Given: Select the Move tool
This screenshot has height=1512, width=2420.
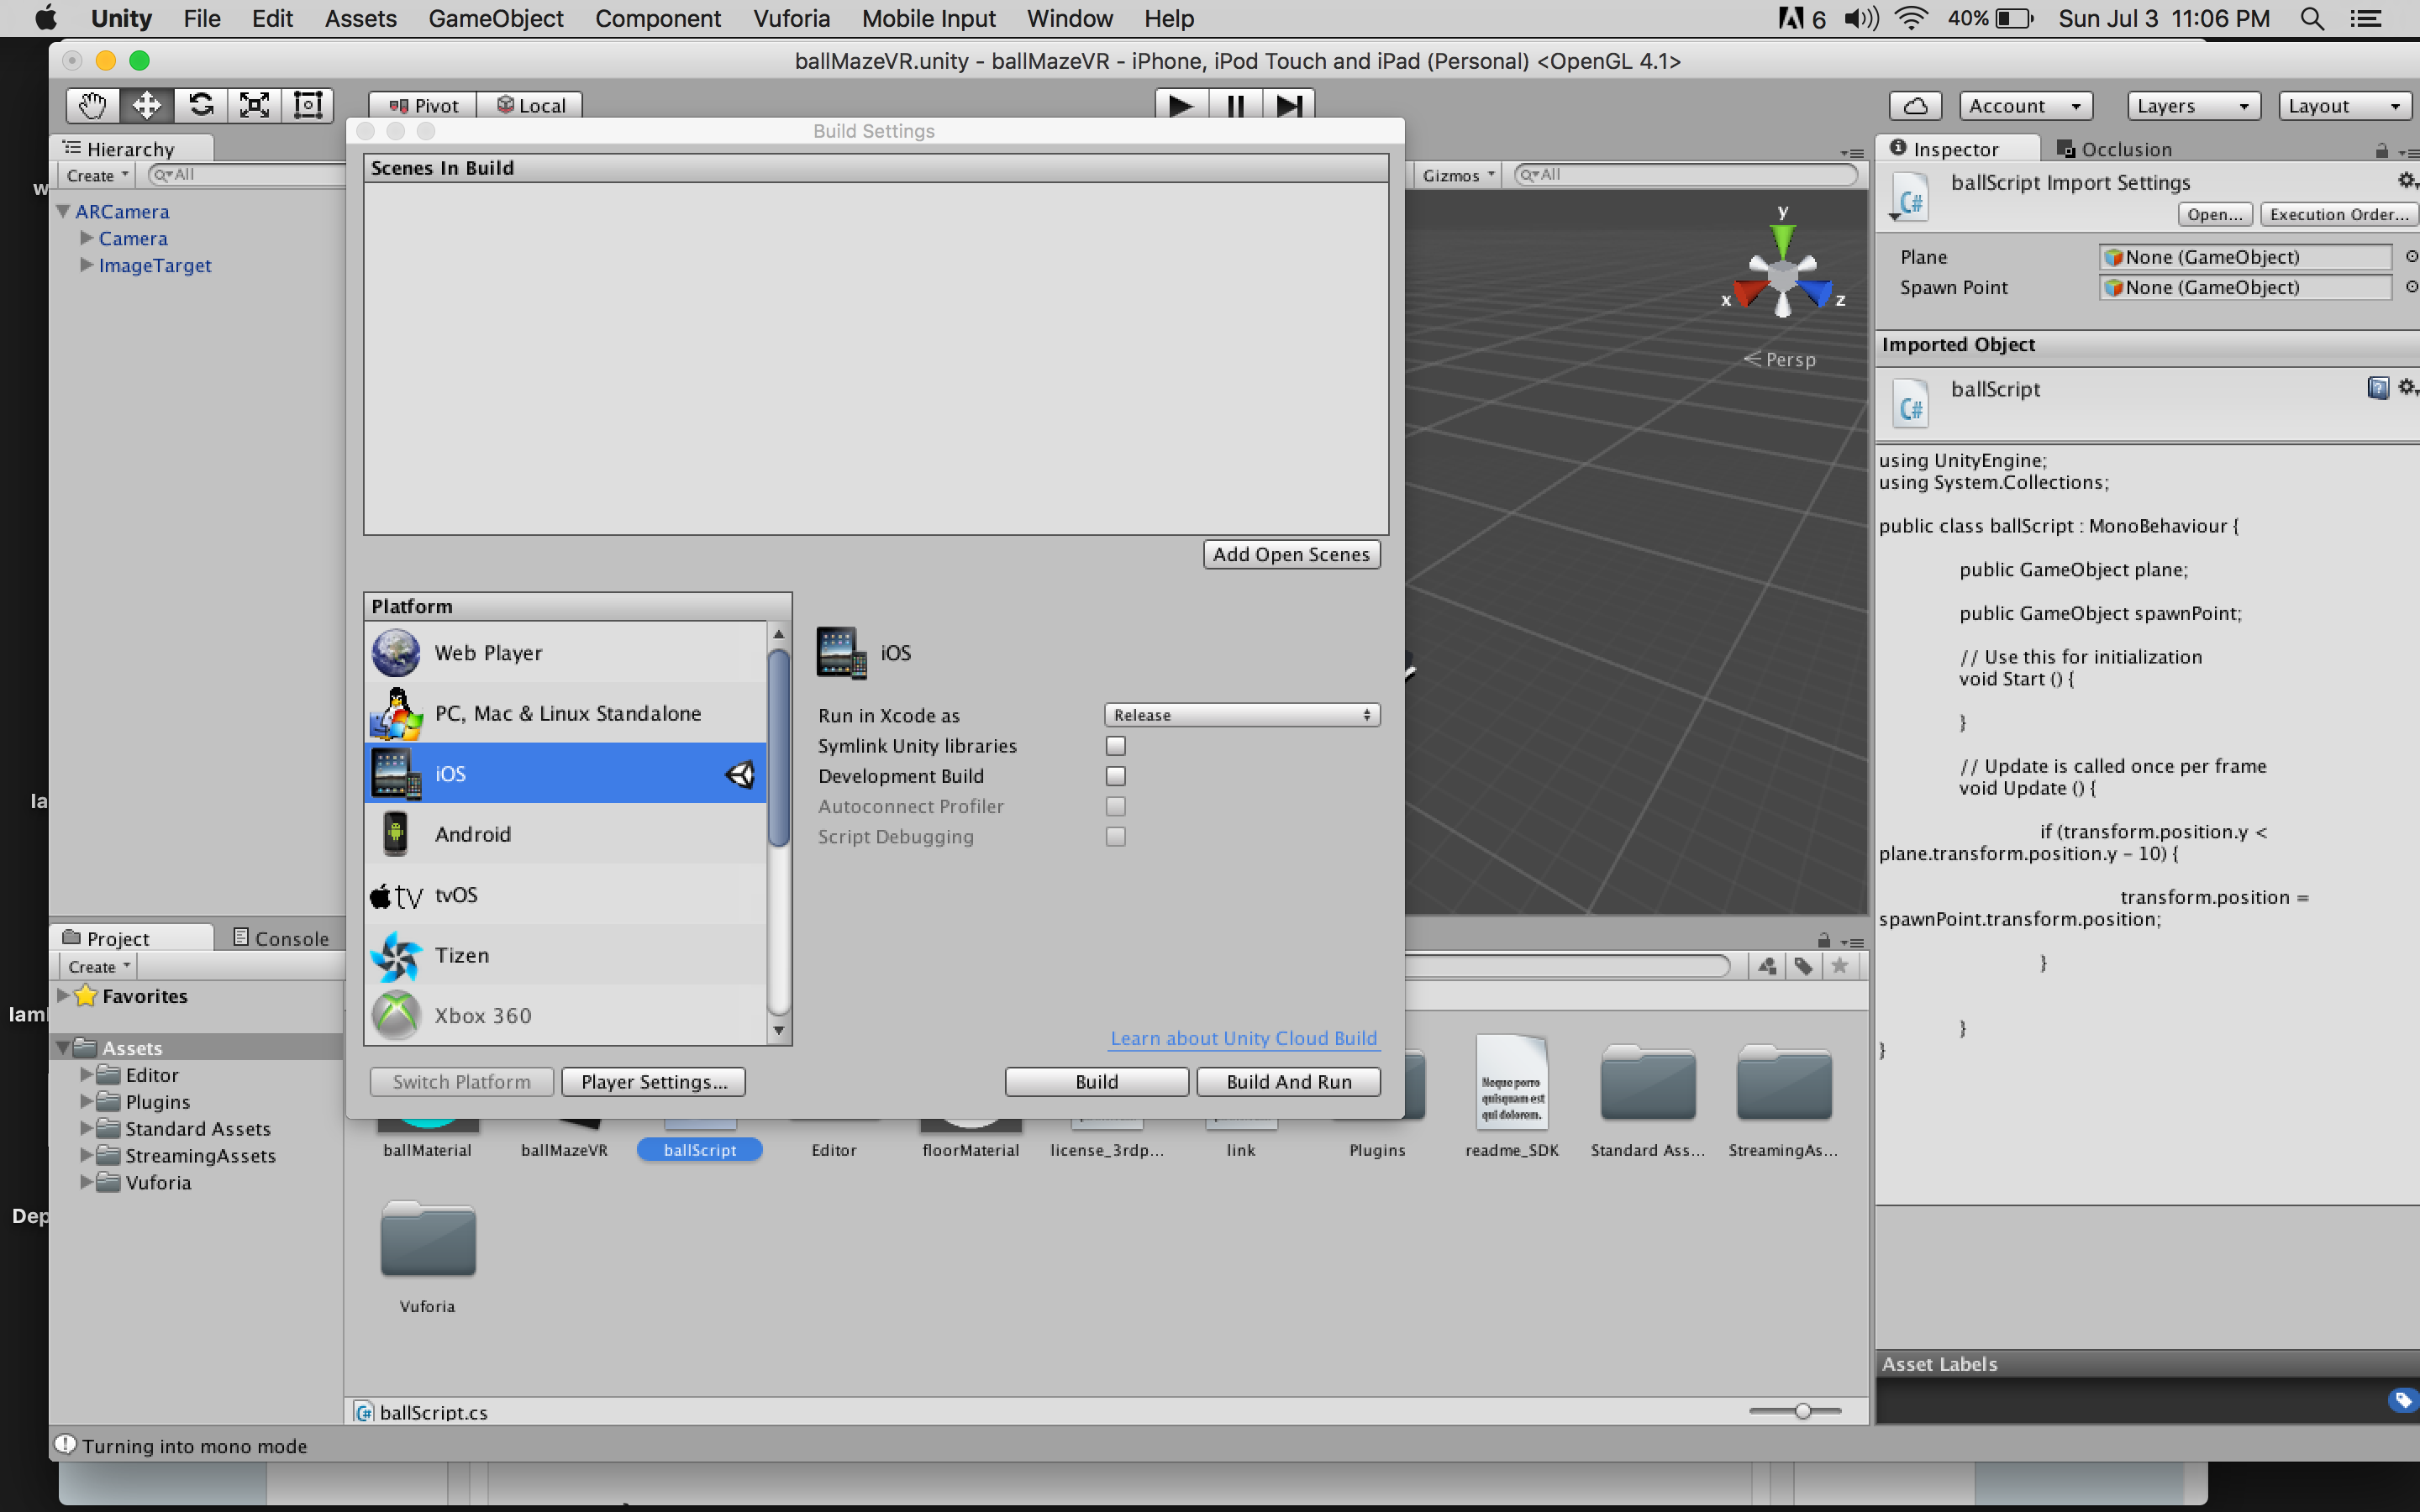Looking at the screenshot, I should tap(146, 104).
